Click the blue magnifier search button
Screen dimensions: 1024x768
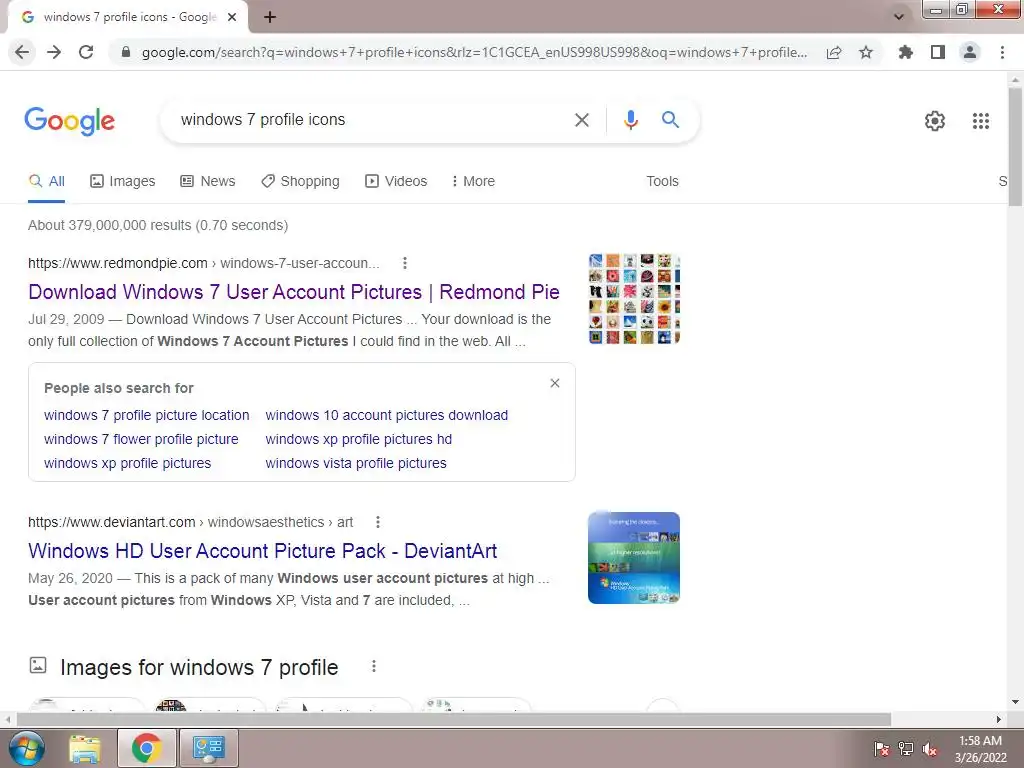(x=670, y=120)
